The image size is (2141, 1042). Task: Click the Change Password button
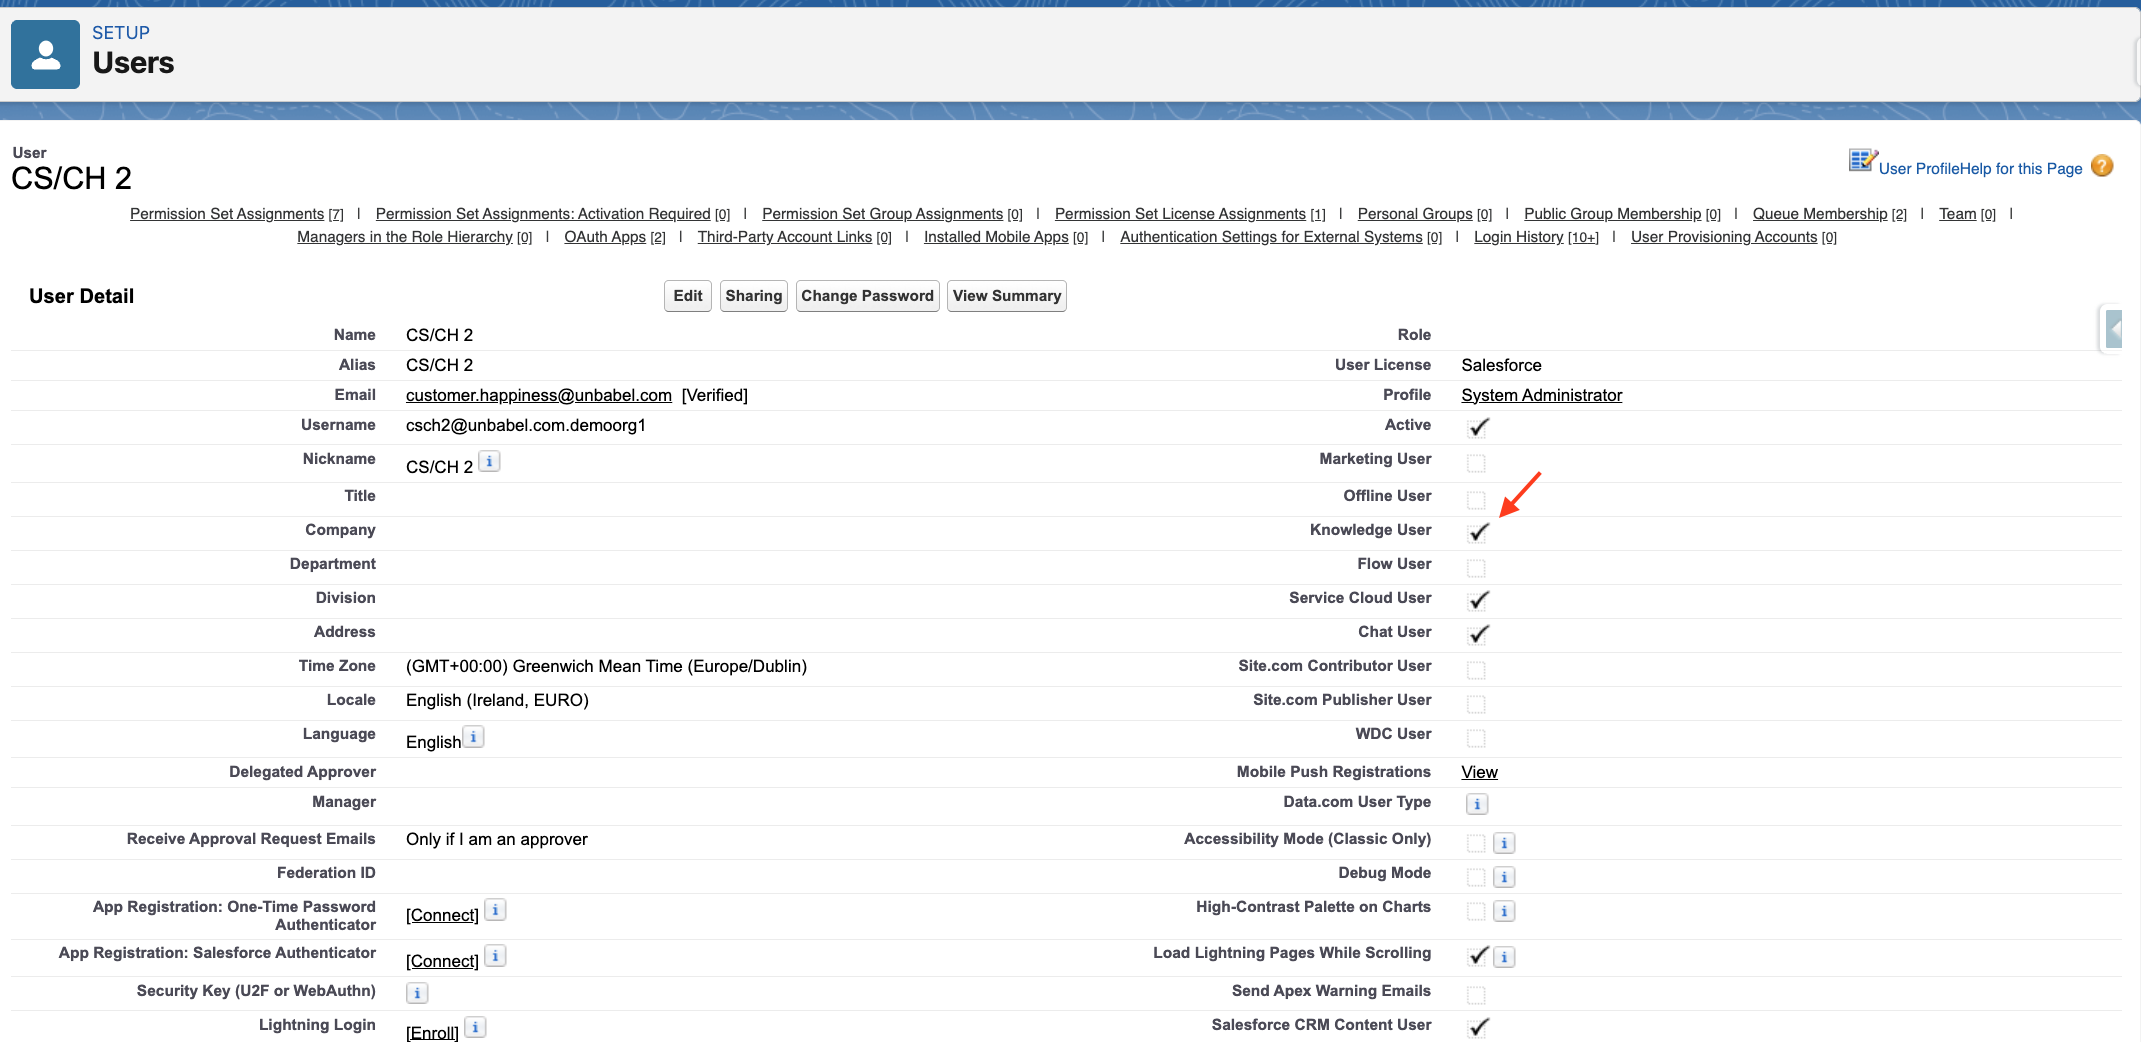pos(867,296)
